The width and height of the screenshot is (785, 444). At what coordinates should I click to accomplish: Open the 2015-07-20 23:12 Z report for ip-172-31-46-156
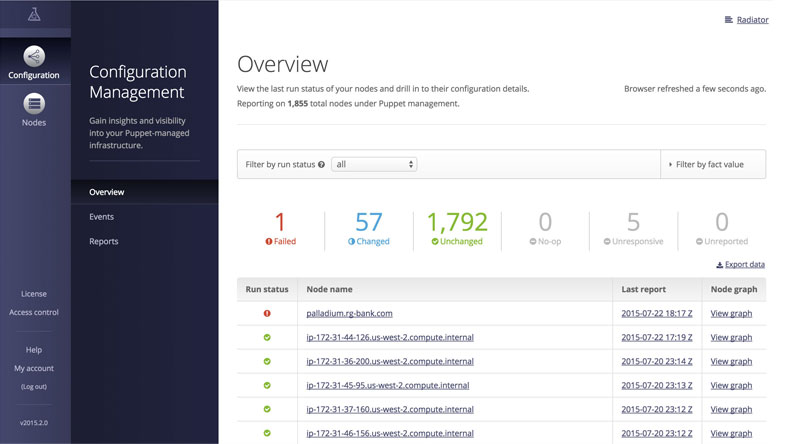coord(657,433)
